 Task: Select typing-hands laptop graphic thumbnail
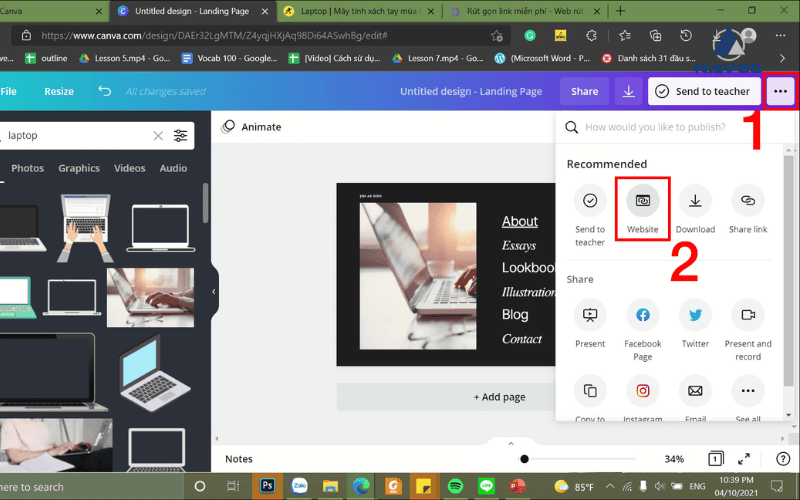[85, 228]
